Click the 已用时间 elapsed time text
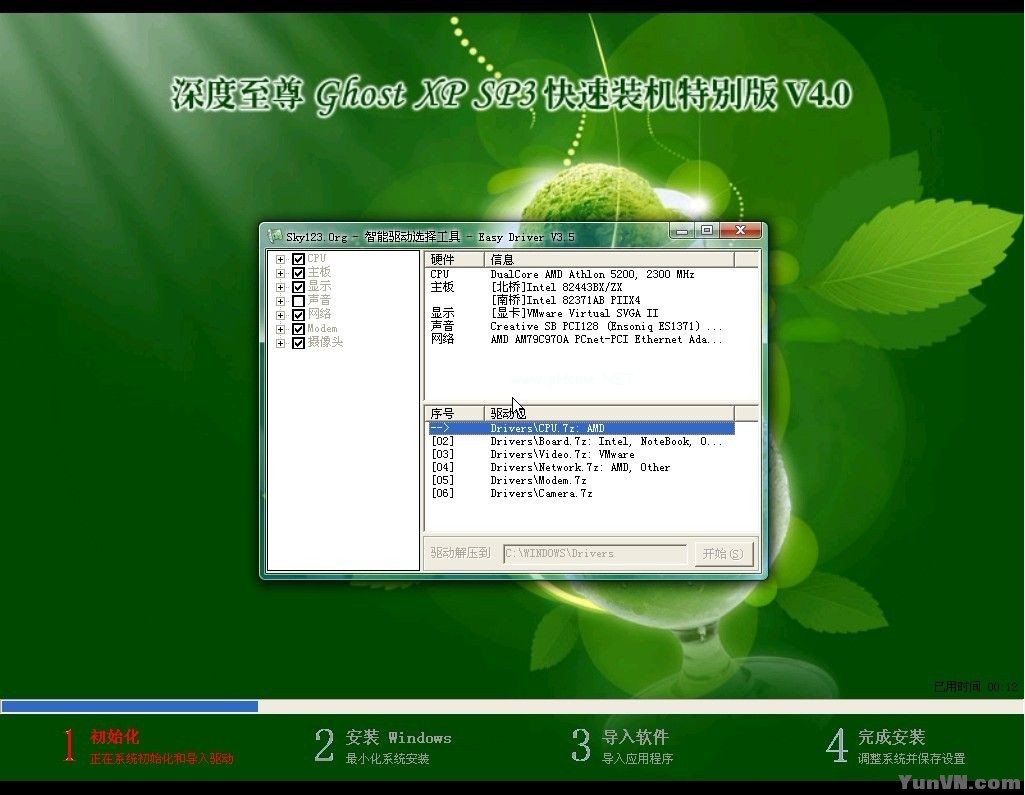Viewport: 1025px width, 795px height. coord(976,686)
